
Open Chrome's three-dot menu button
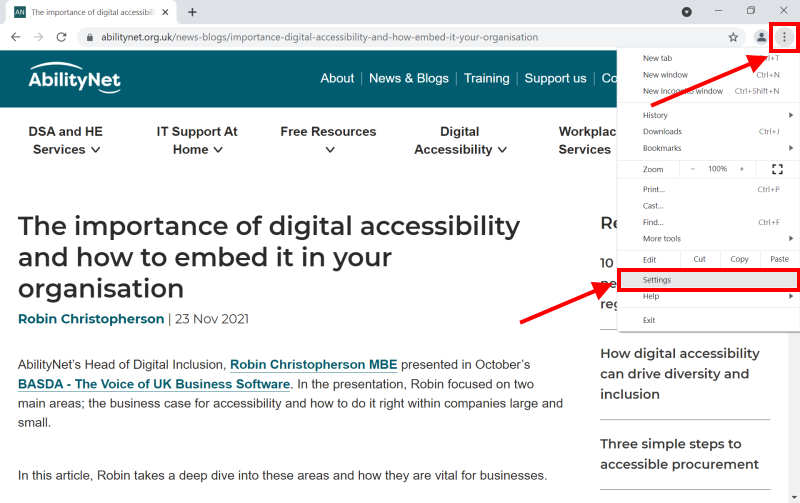(784, 37)
